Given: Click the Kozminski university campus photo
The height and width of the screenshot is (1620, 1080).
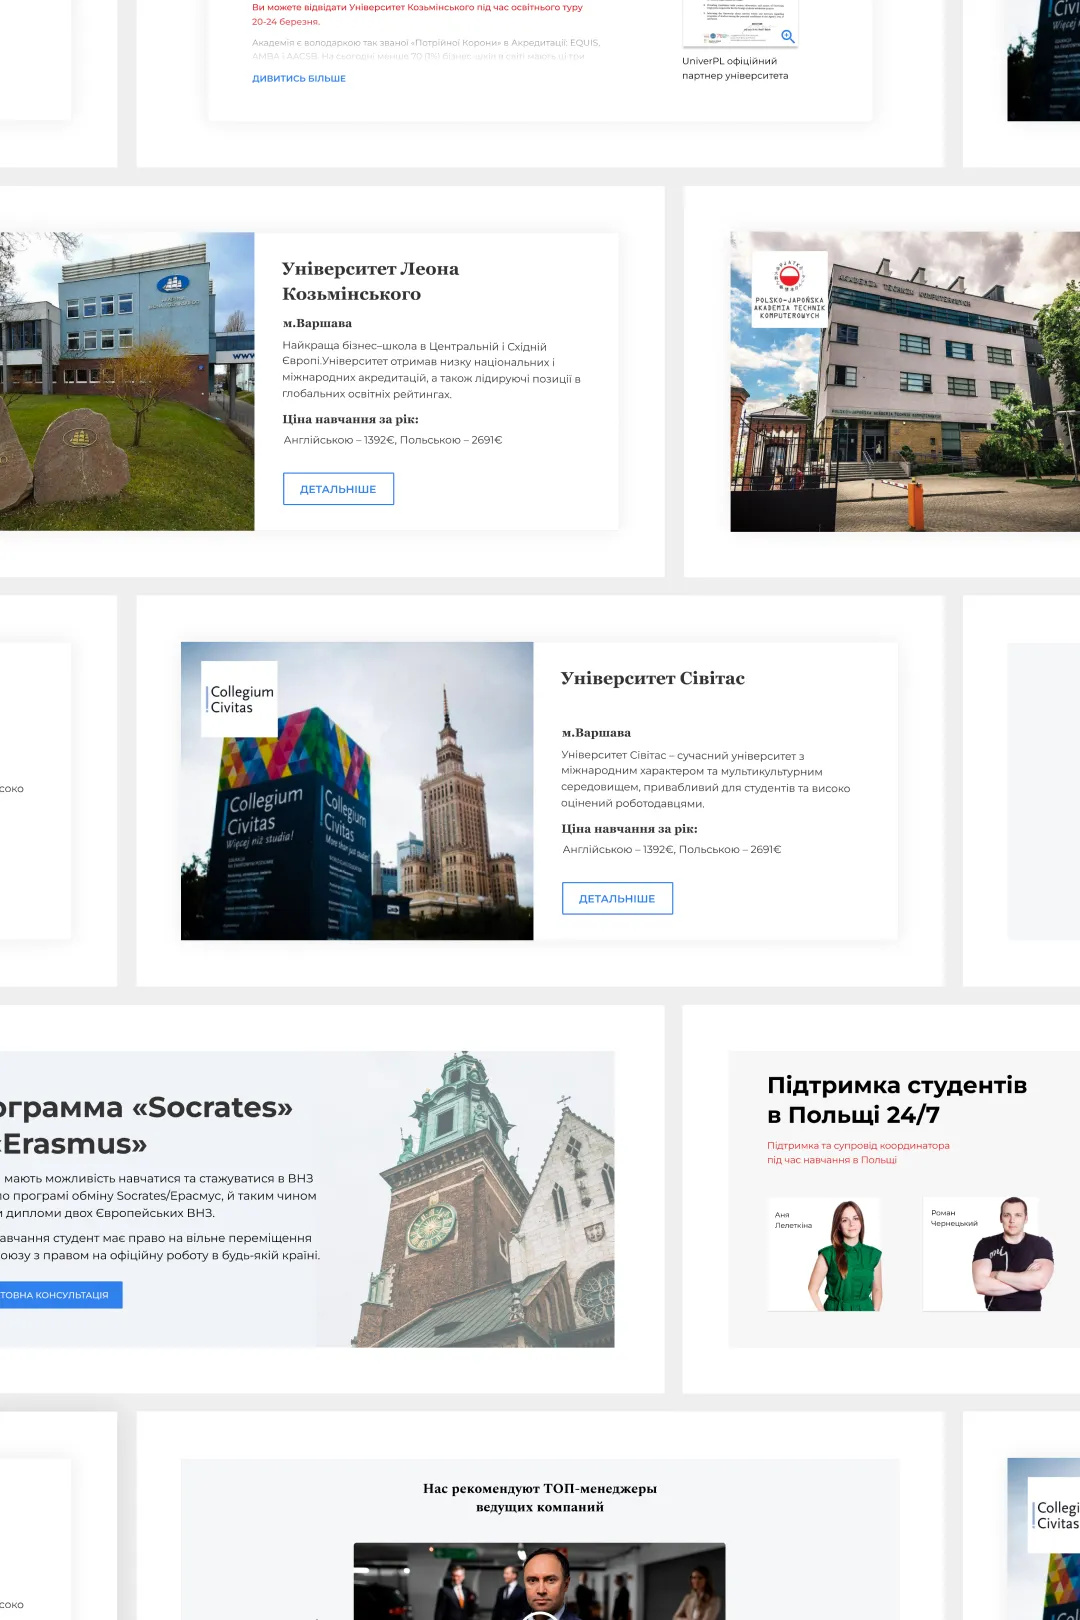Looking at the screenshot, I should pos(127,381).
